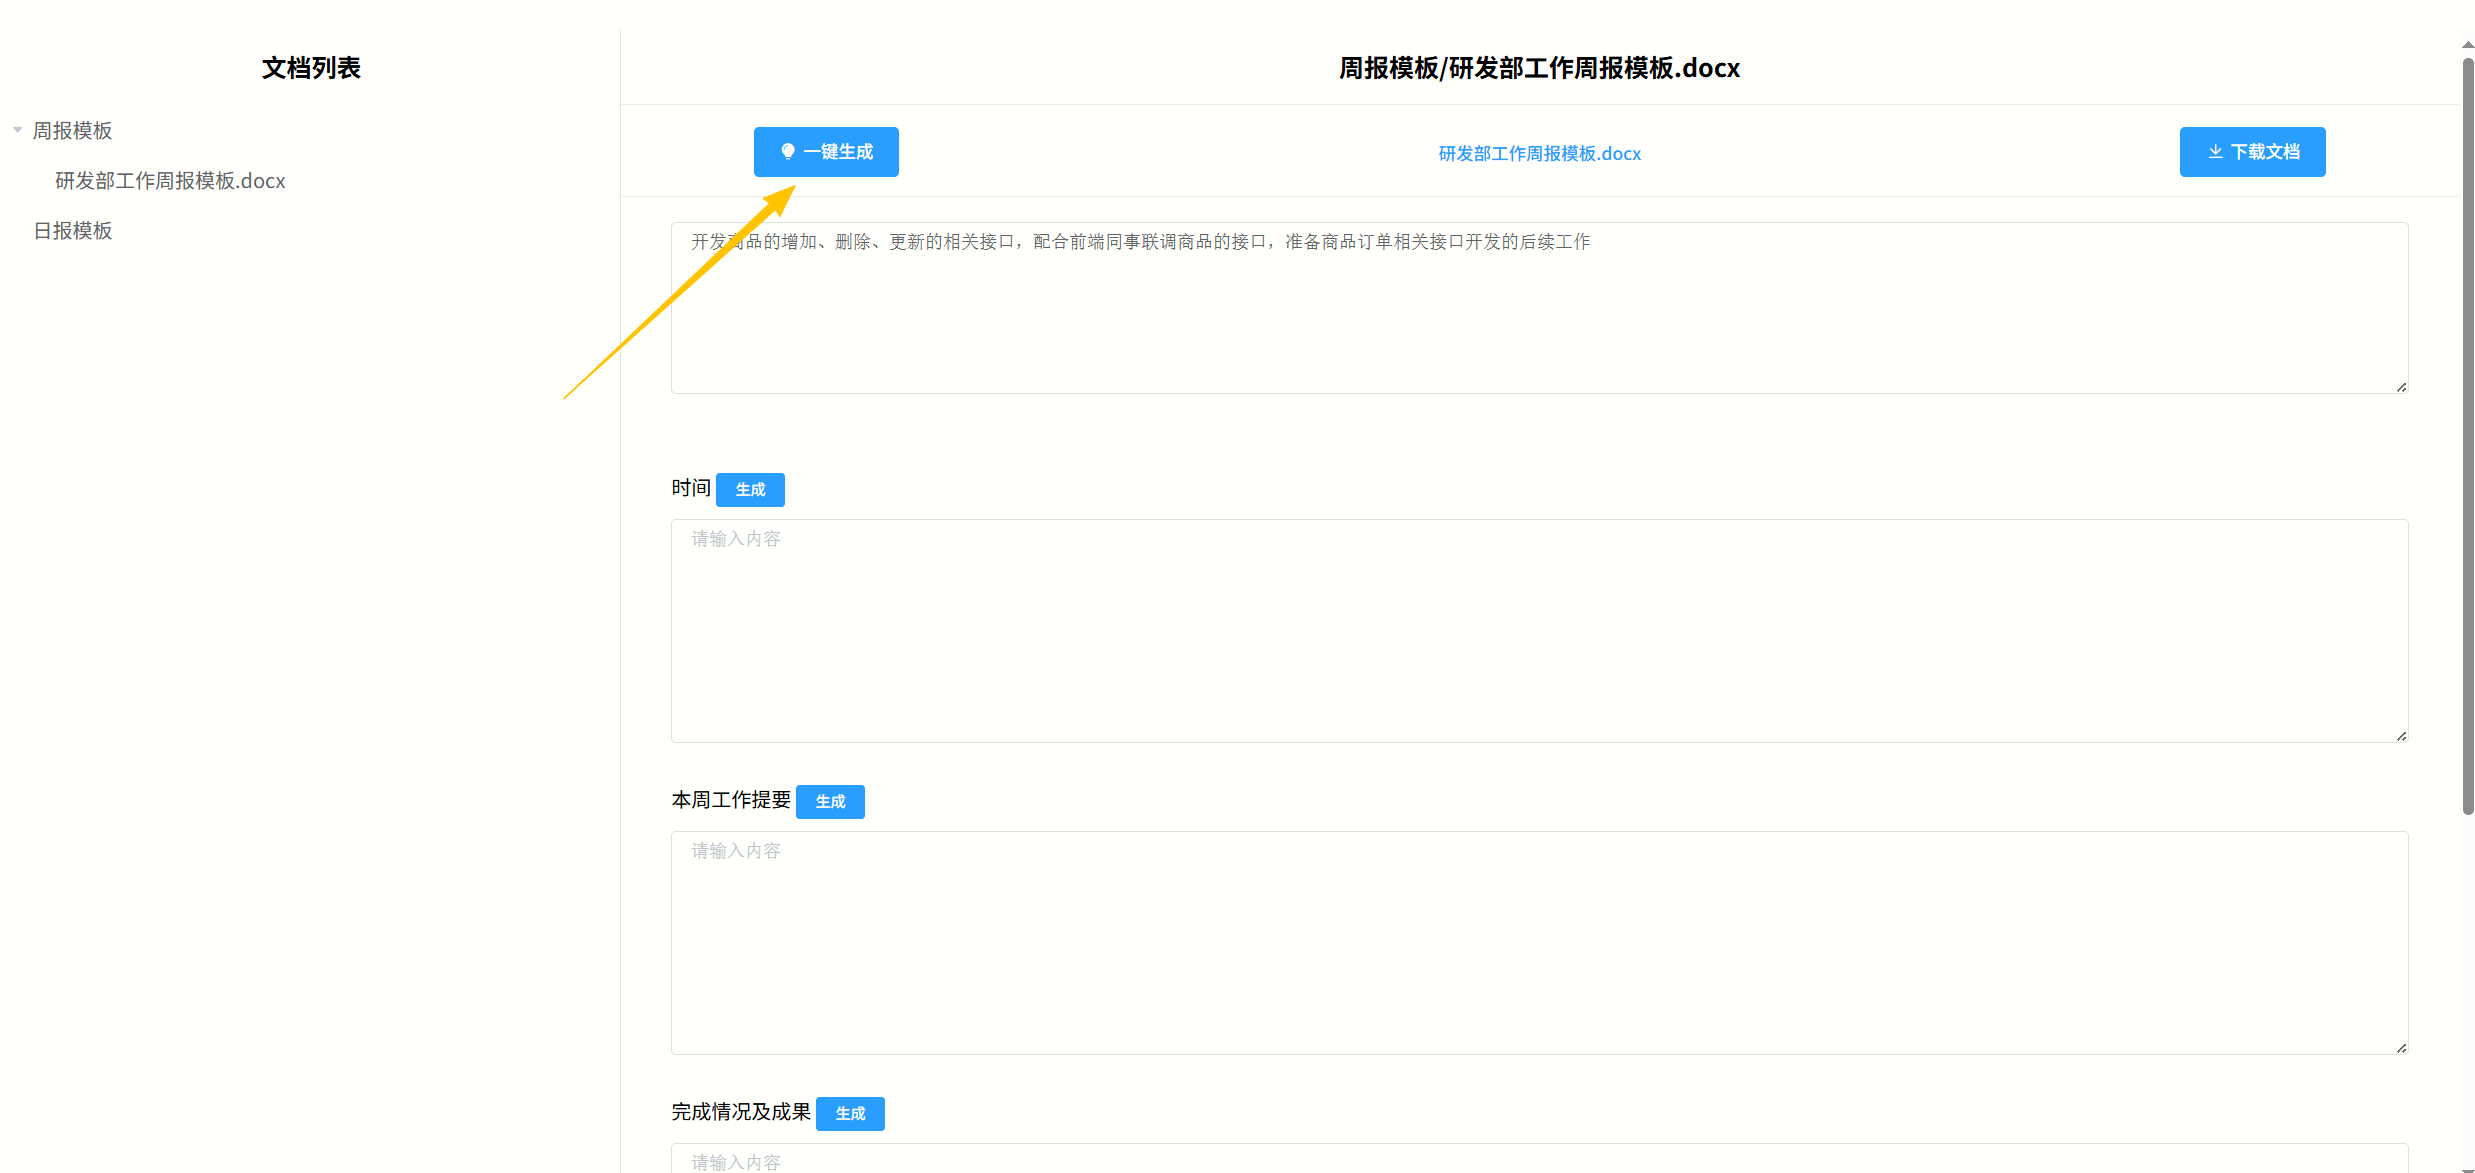
Task: Collapse the 周报模板 tree arrow
Action: pos(17,130)
